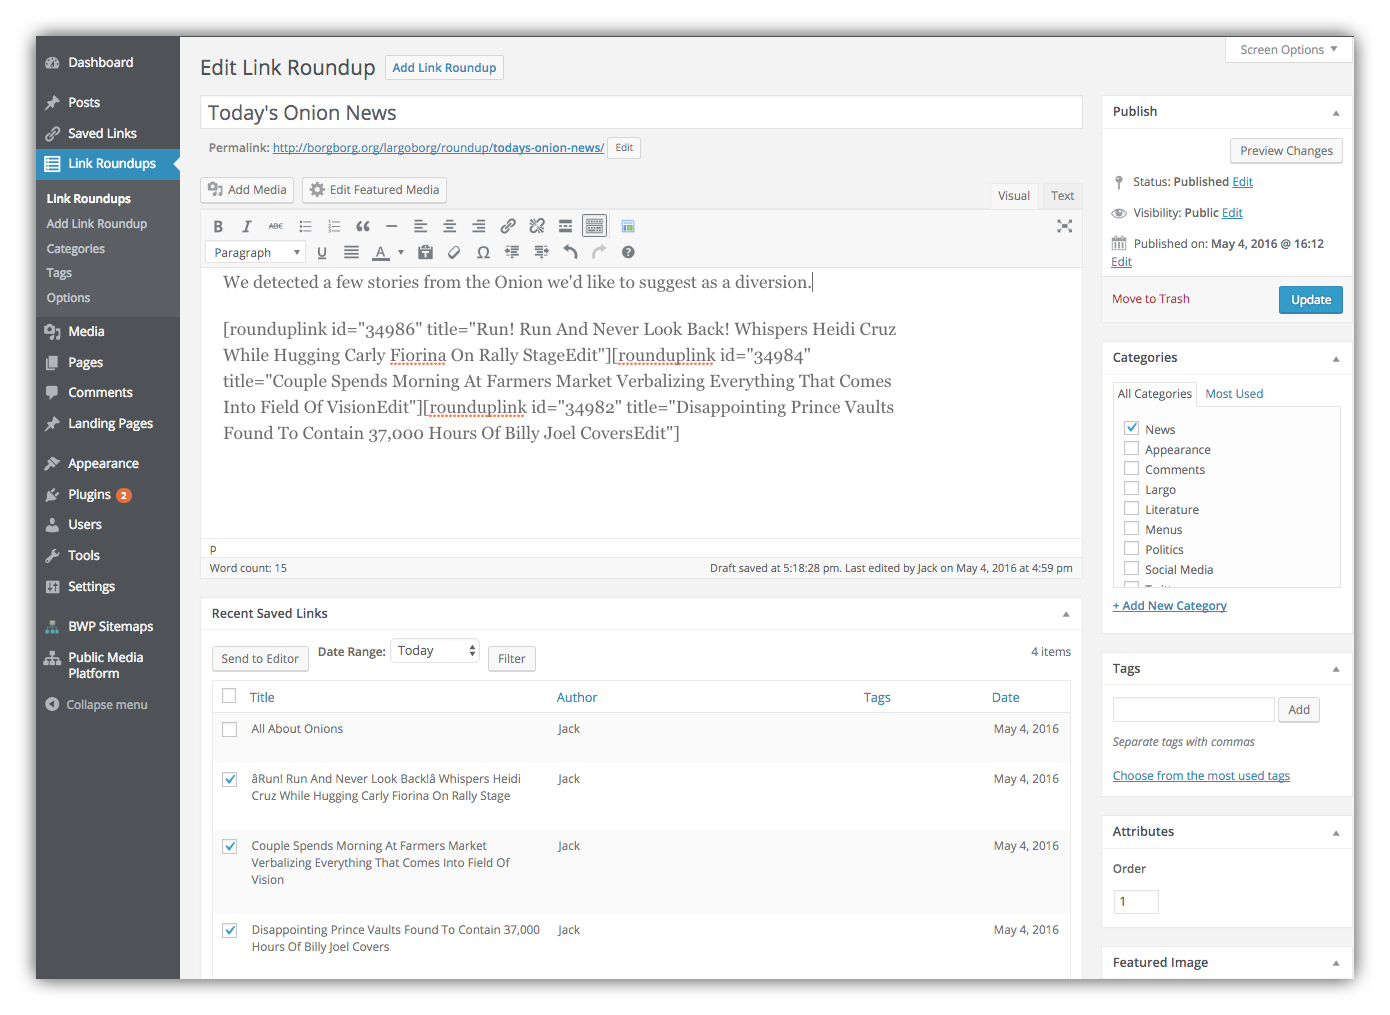Screen dimensions: 1390x1015
Task: Open the Paragraph format dropdown
Action: [x=256, y=252]
